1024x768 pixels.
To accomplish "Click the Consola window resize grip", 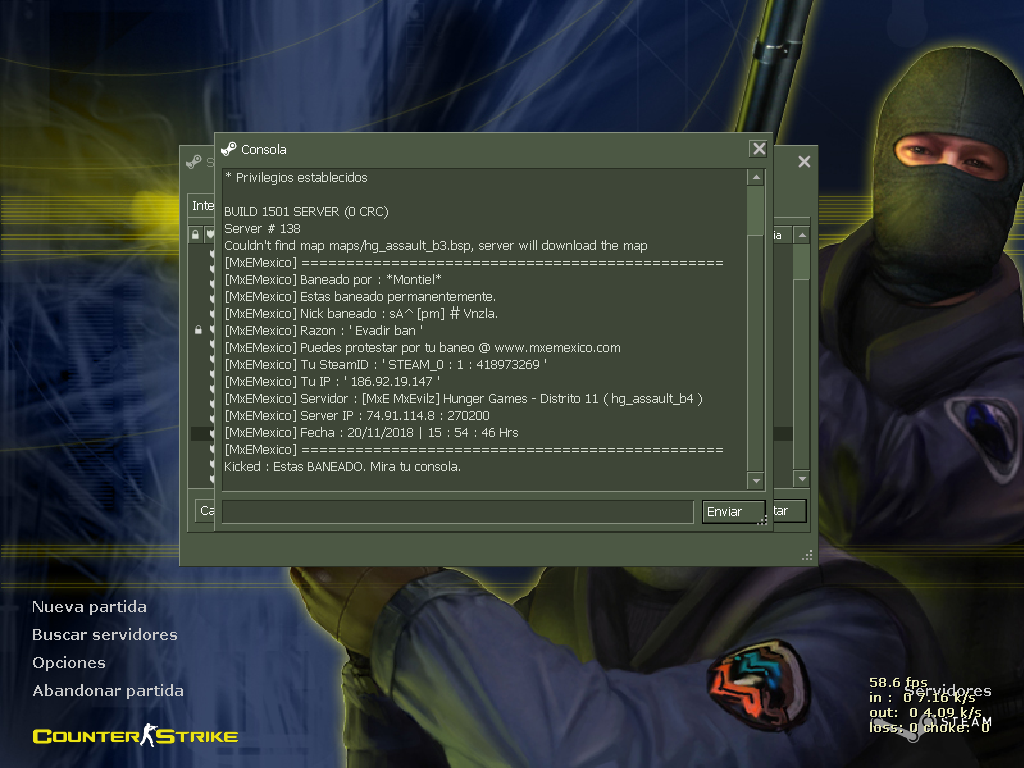I will point(761,520).
